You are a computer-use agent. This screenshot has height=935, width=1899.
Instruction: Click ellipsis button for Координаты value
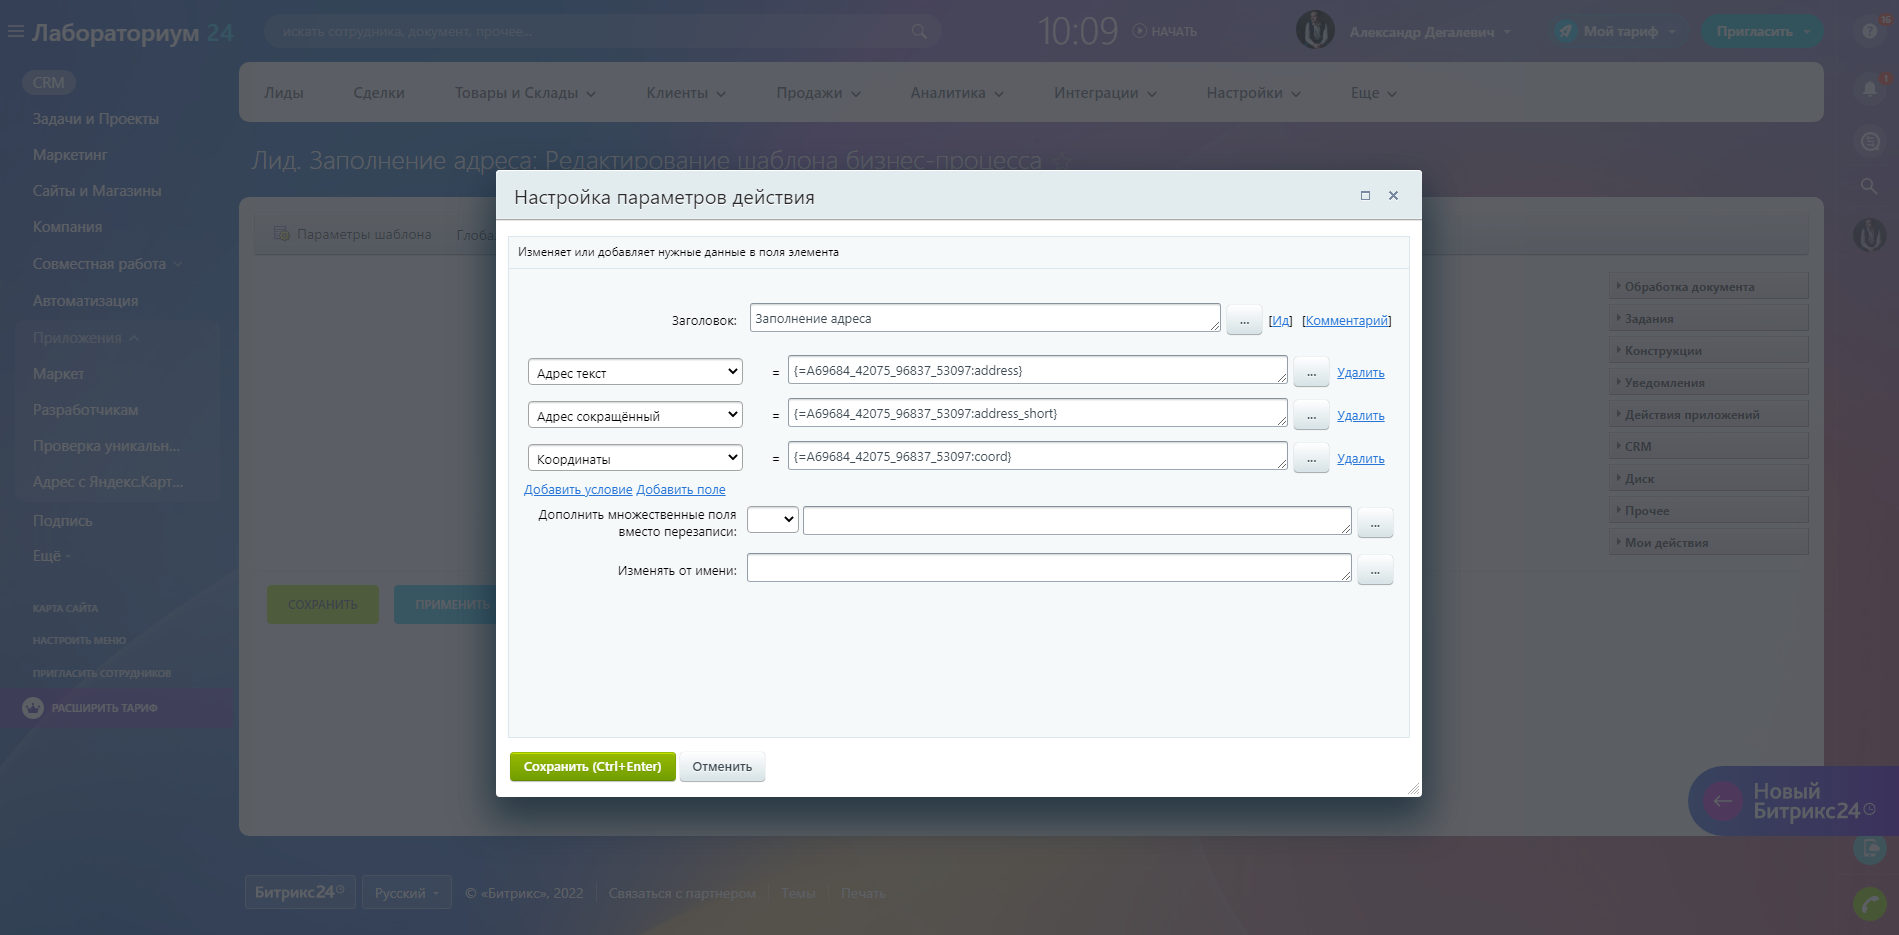[1311, 459]
